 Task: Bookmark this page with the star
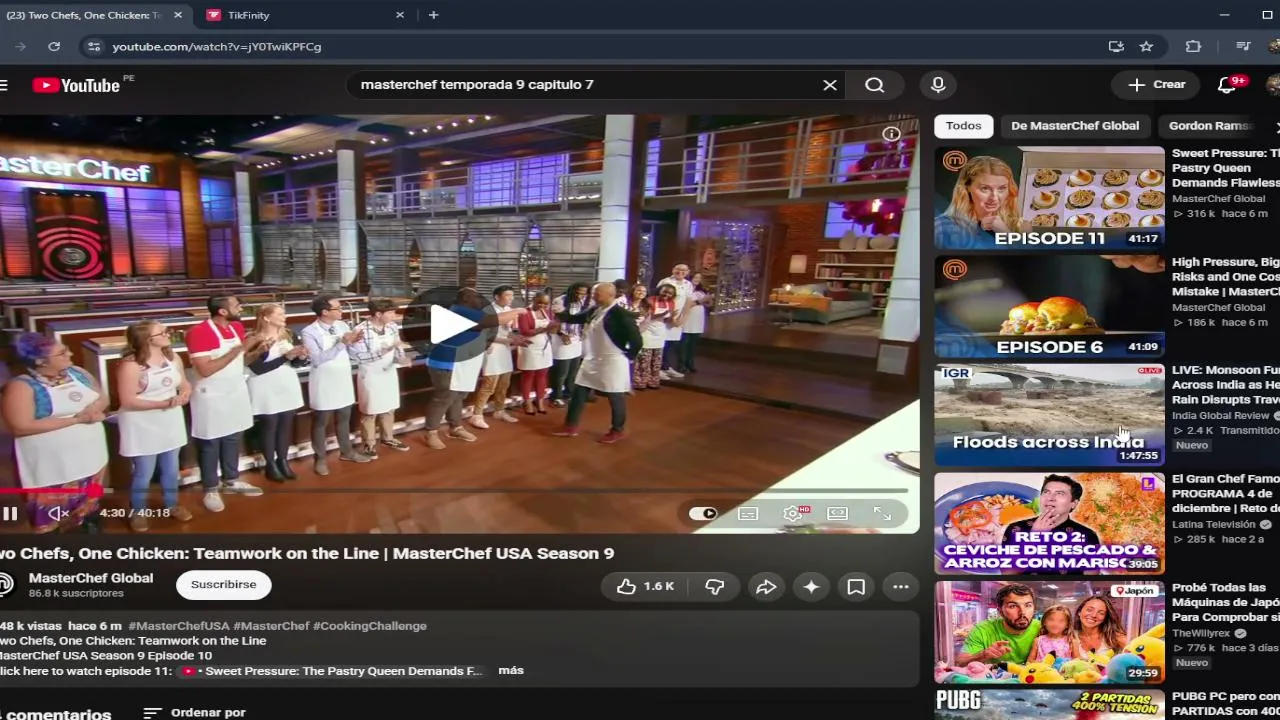[1146, 47]
